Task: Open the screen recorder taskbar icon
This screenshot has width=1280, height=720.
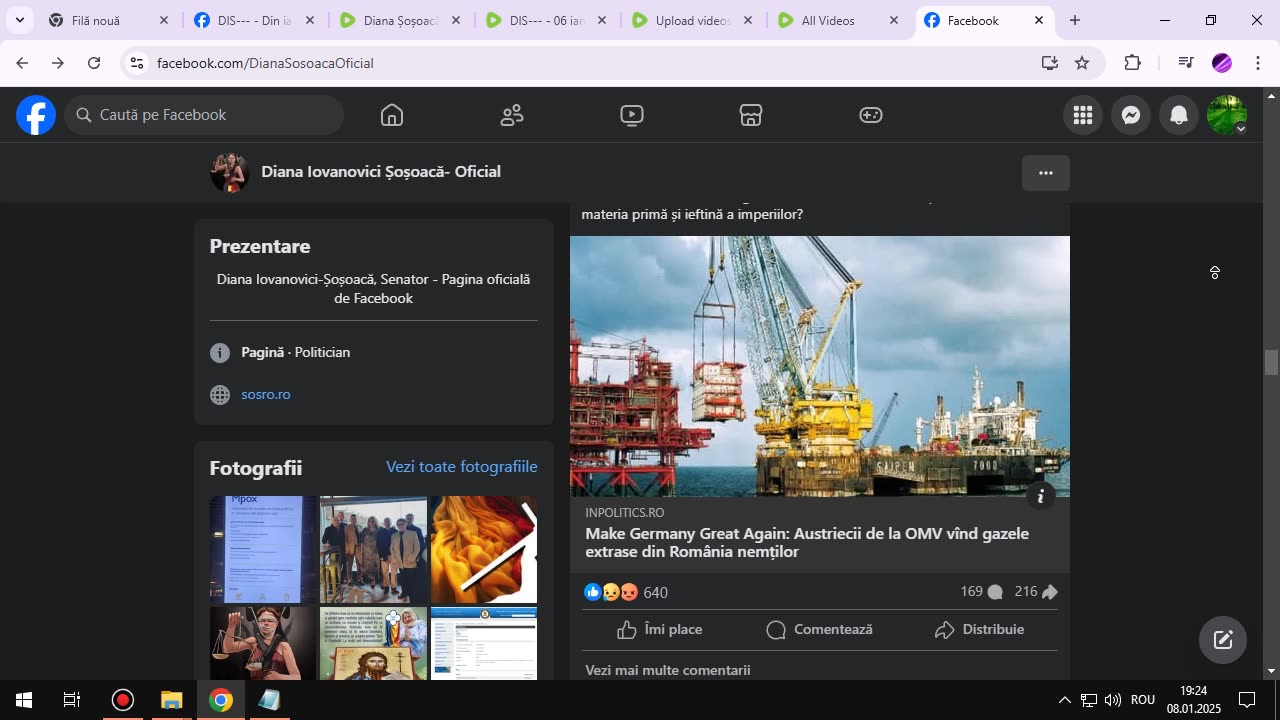Action: [x=123, y=700]
